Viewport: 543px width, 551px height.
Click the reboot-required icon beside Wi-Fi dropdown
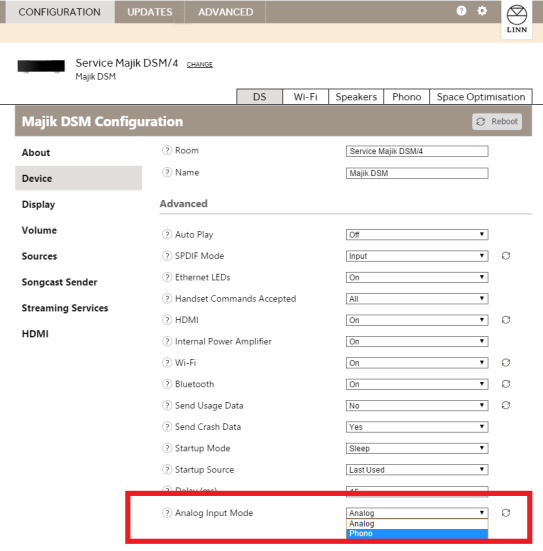(x=506, y=363)
